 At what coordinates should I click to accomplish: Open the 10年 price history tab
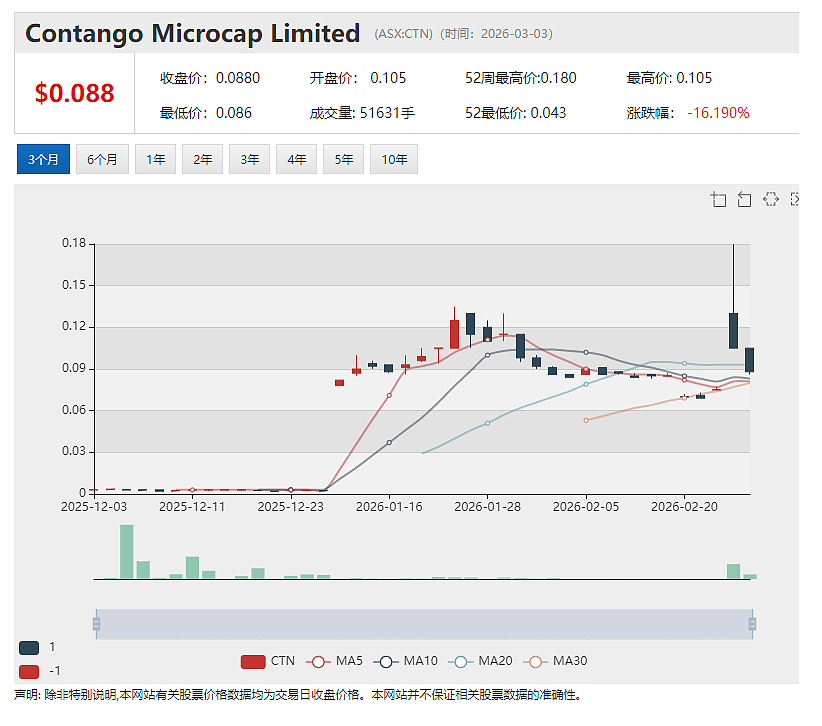point(394,159)
